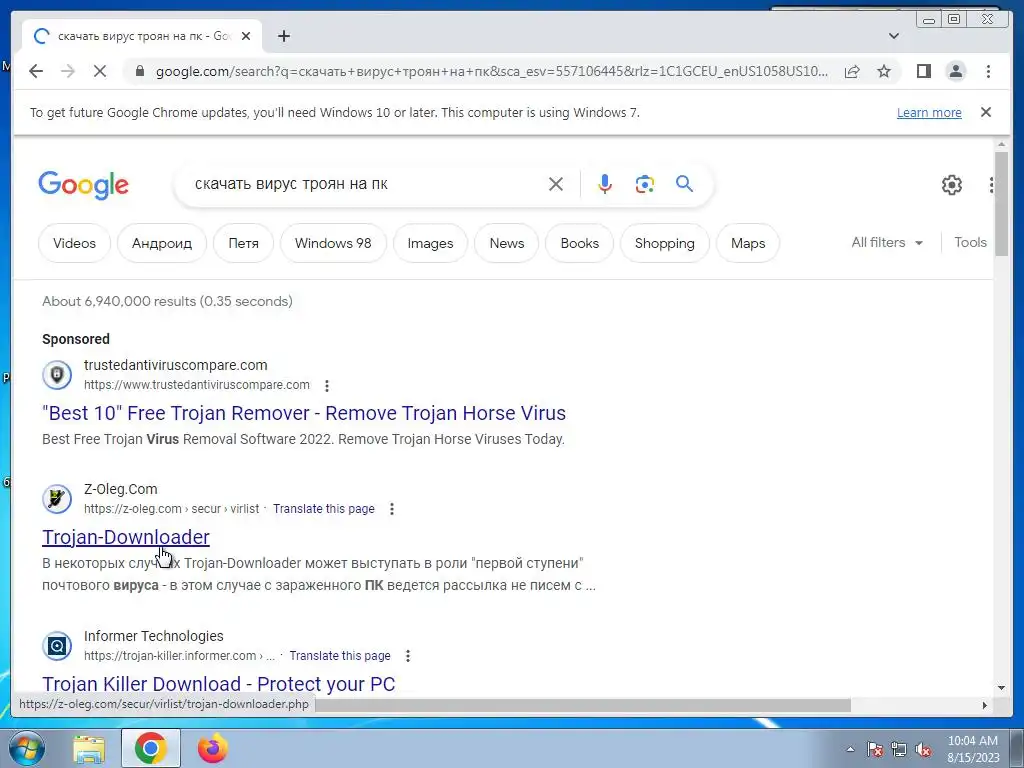Open Learn more about Chrome updates
Image resolution: width=1024 pixels, height=768 pixels.
pyautogui.click(x=929, y=112)
